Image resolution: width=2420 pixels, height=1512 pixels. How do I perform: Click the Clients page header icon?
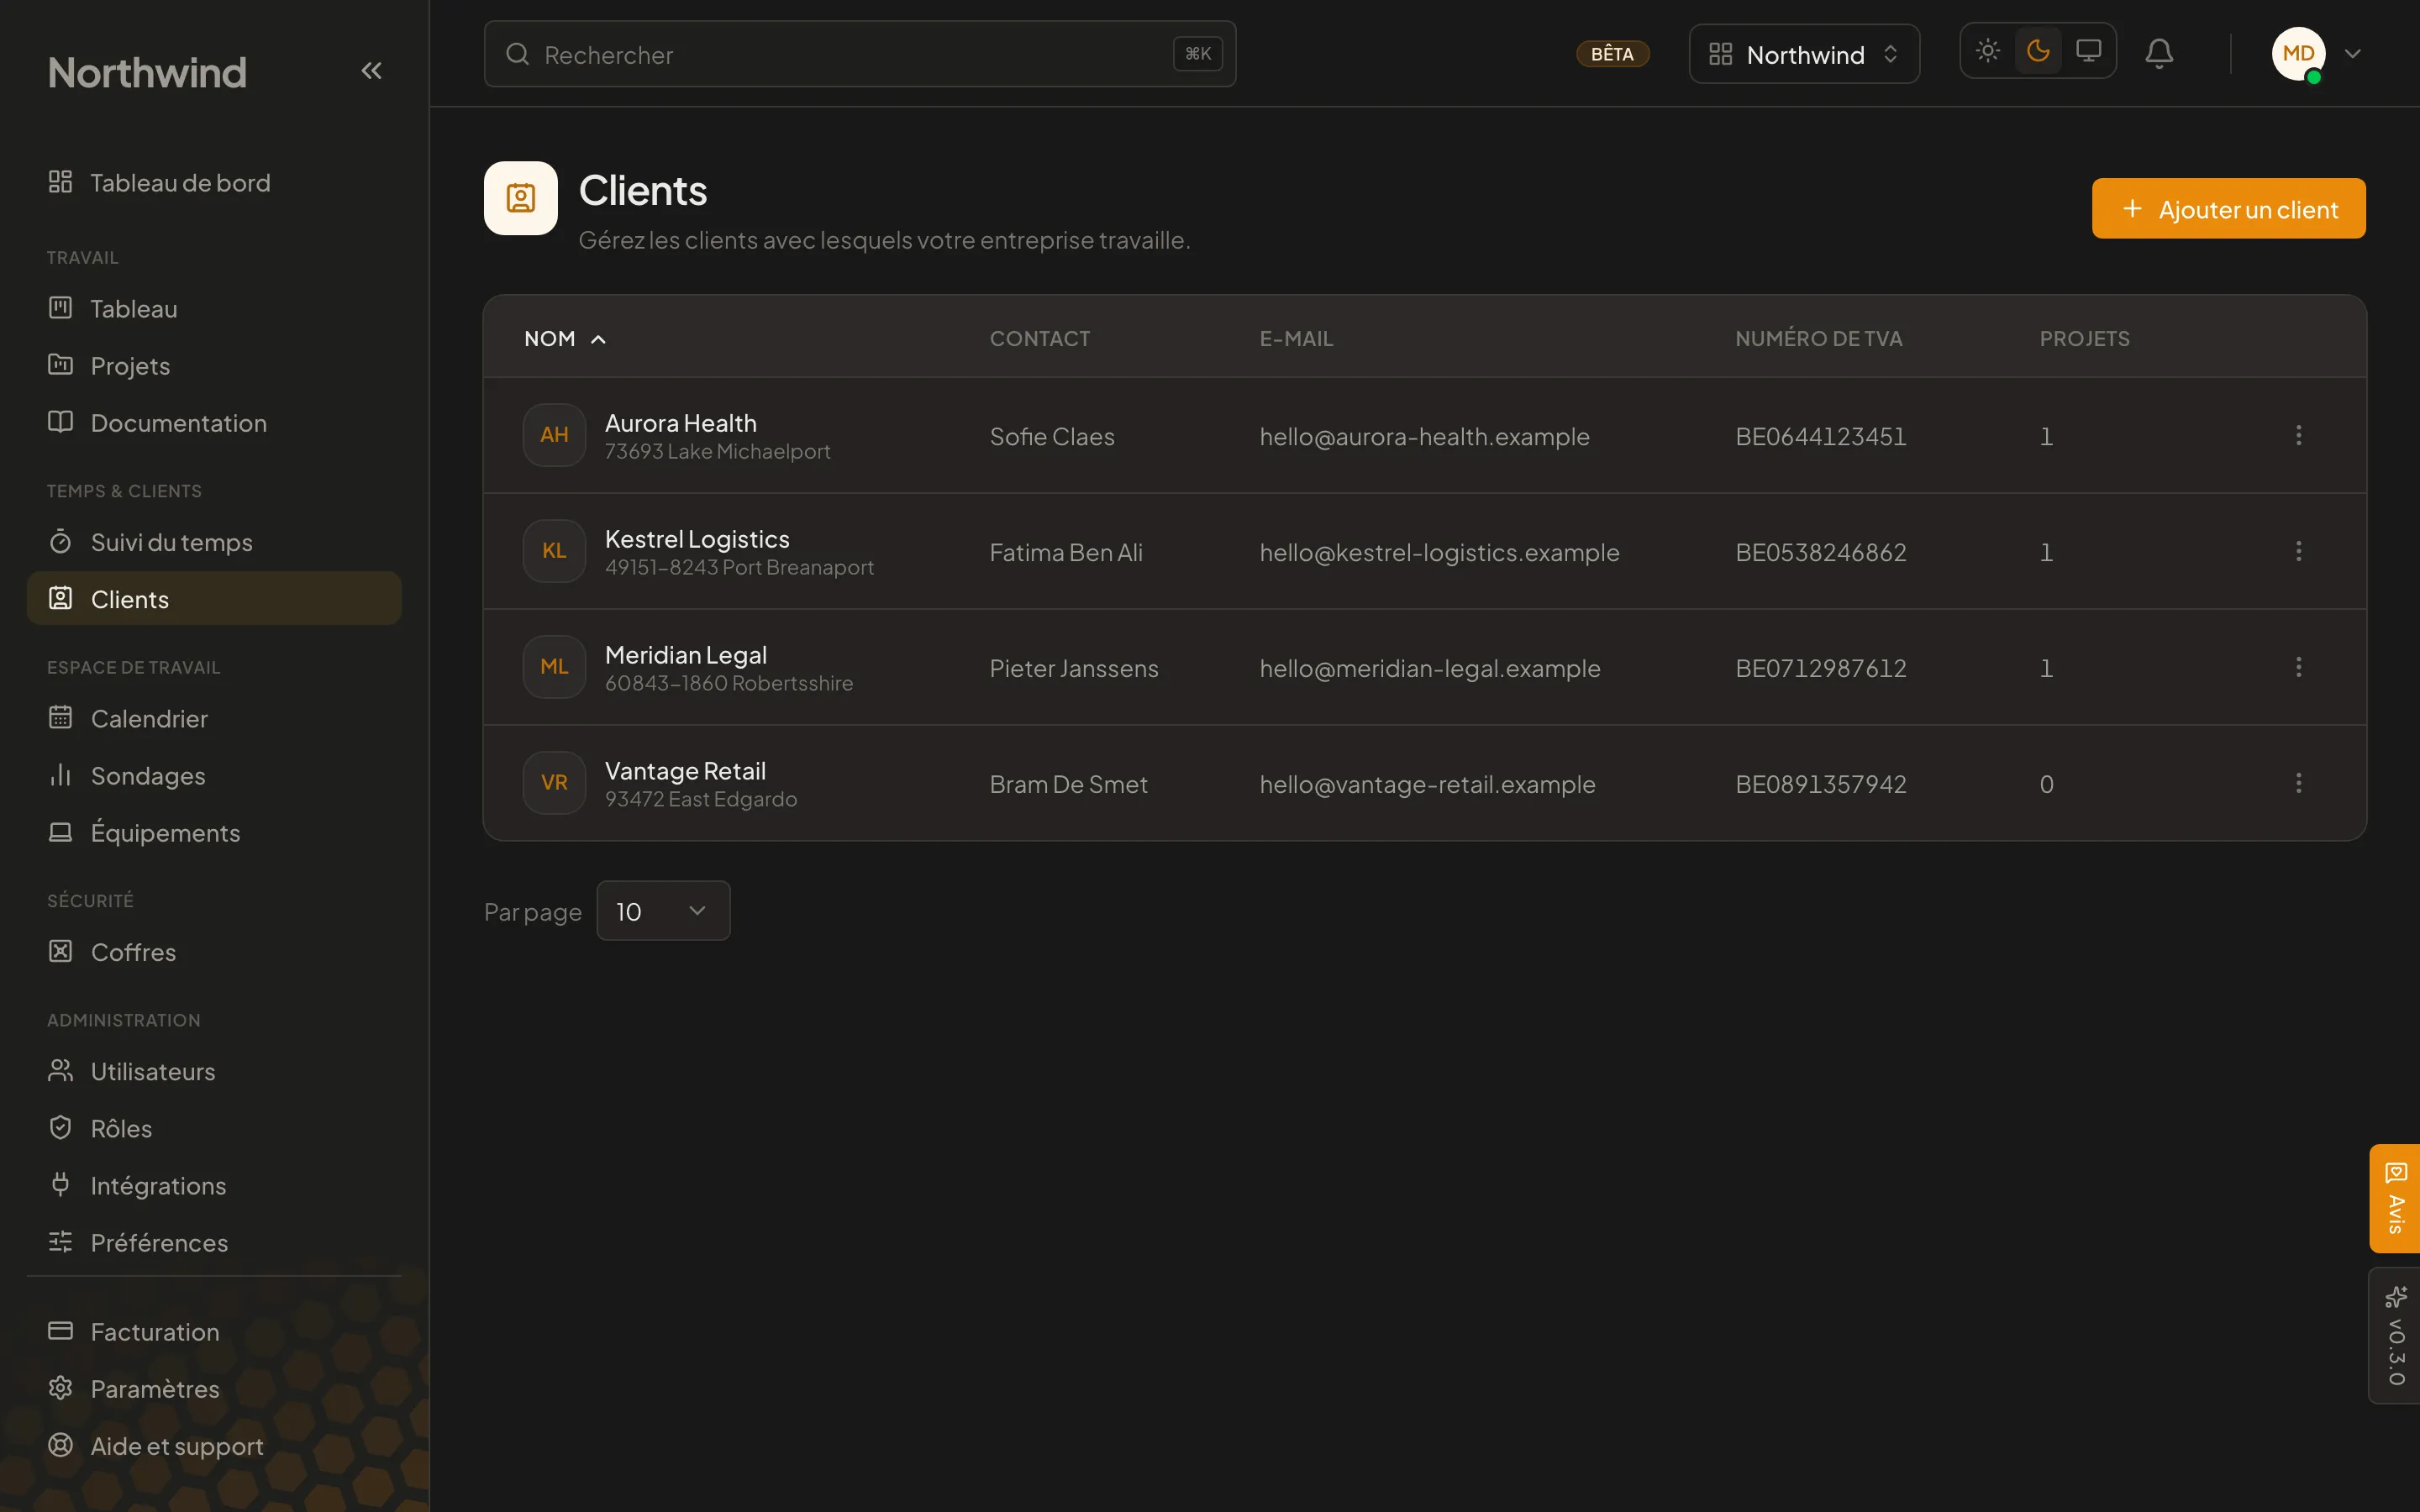[520, 198]
